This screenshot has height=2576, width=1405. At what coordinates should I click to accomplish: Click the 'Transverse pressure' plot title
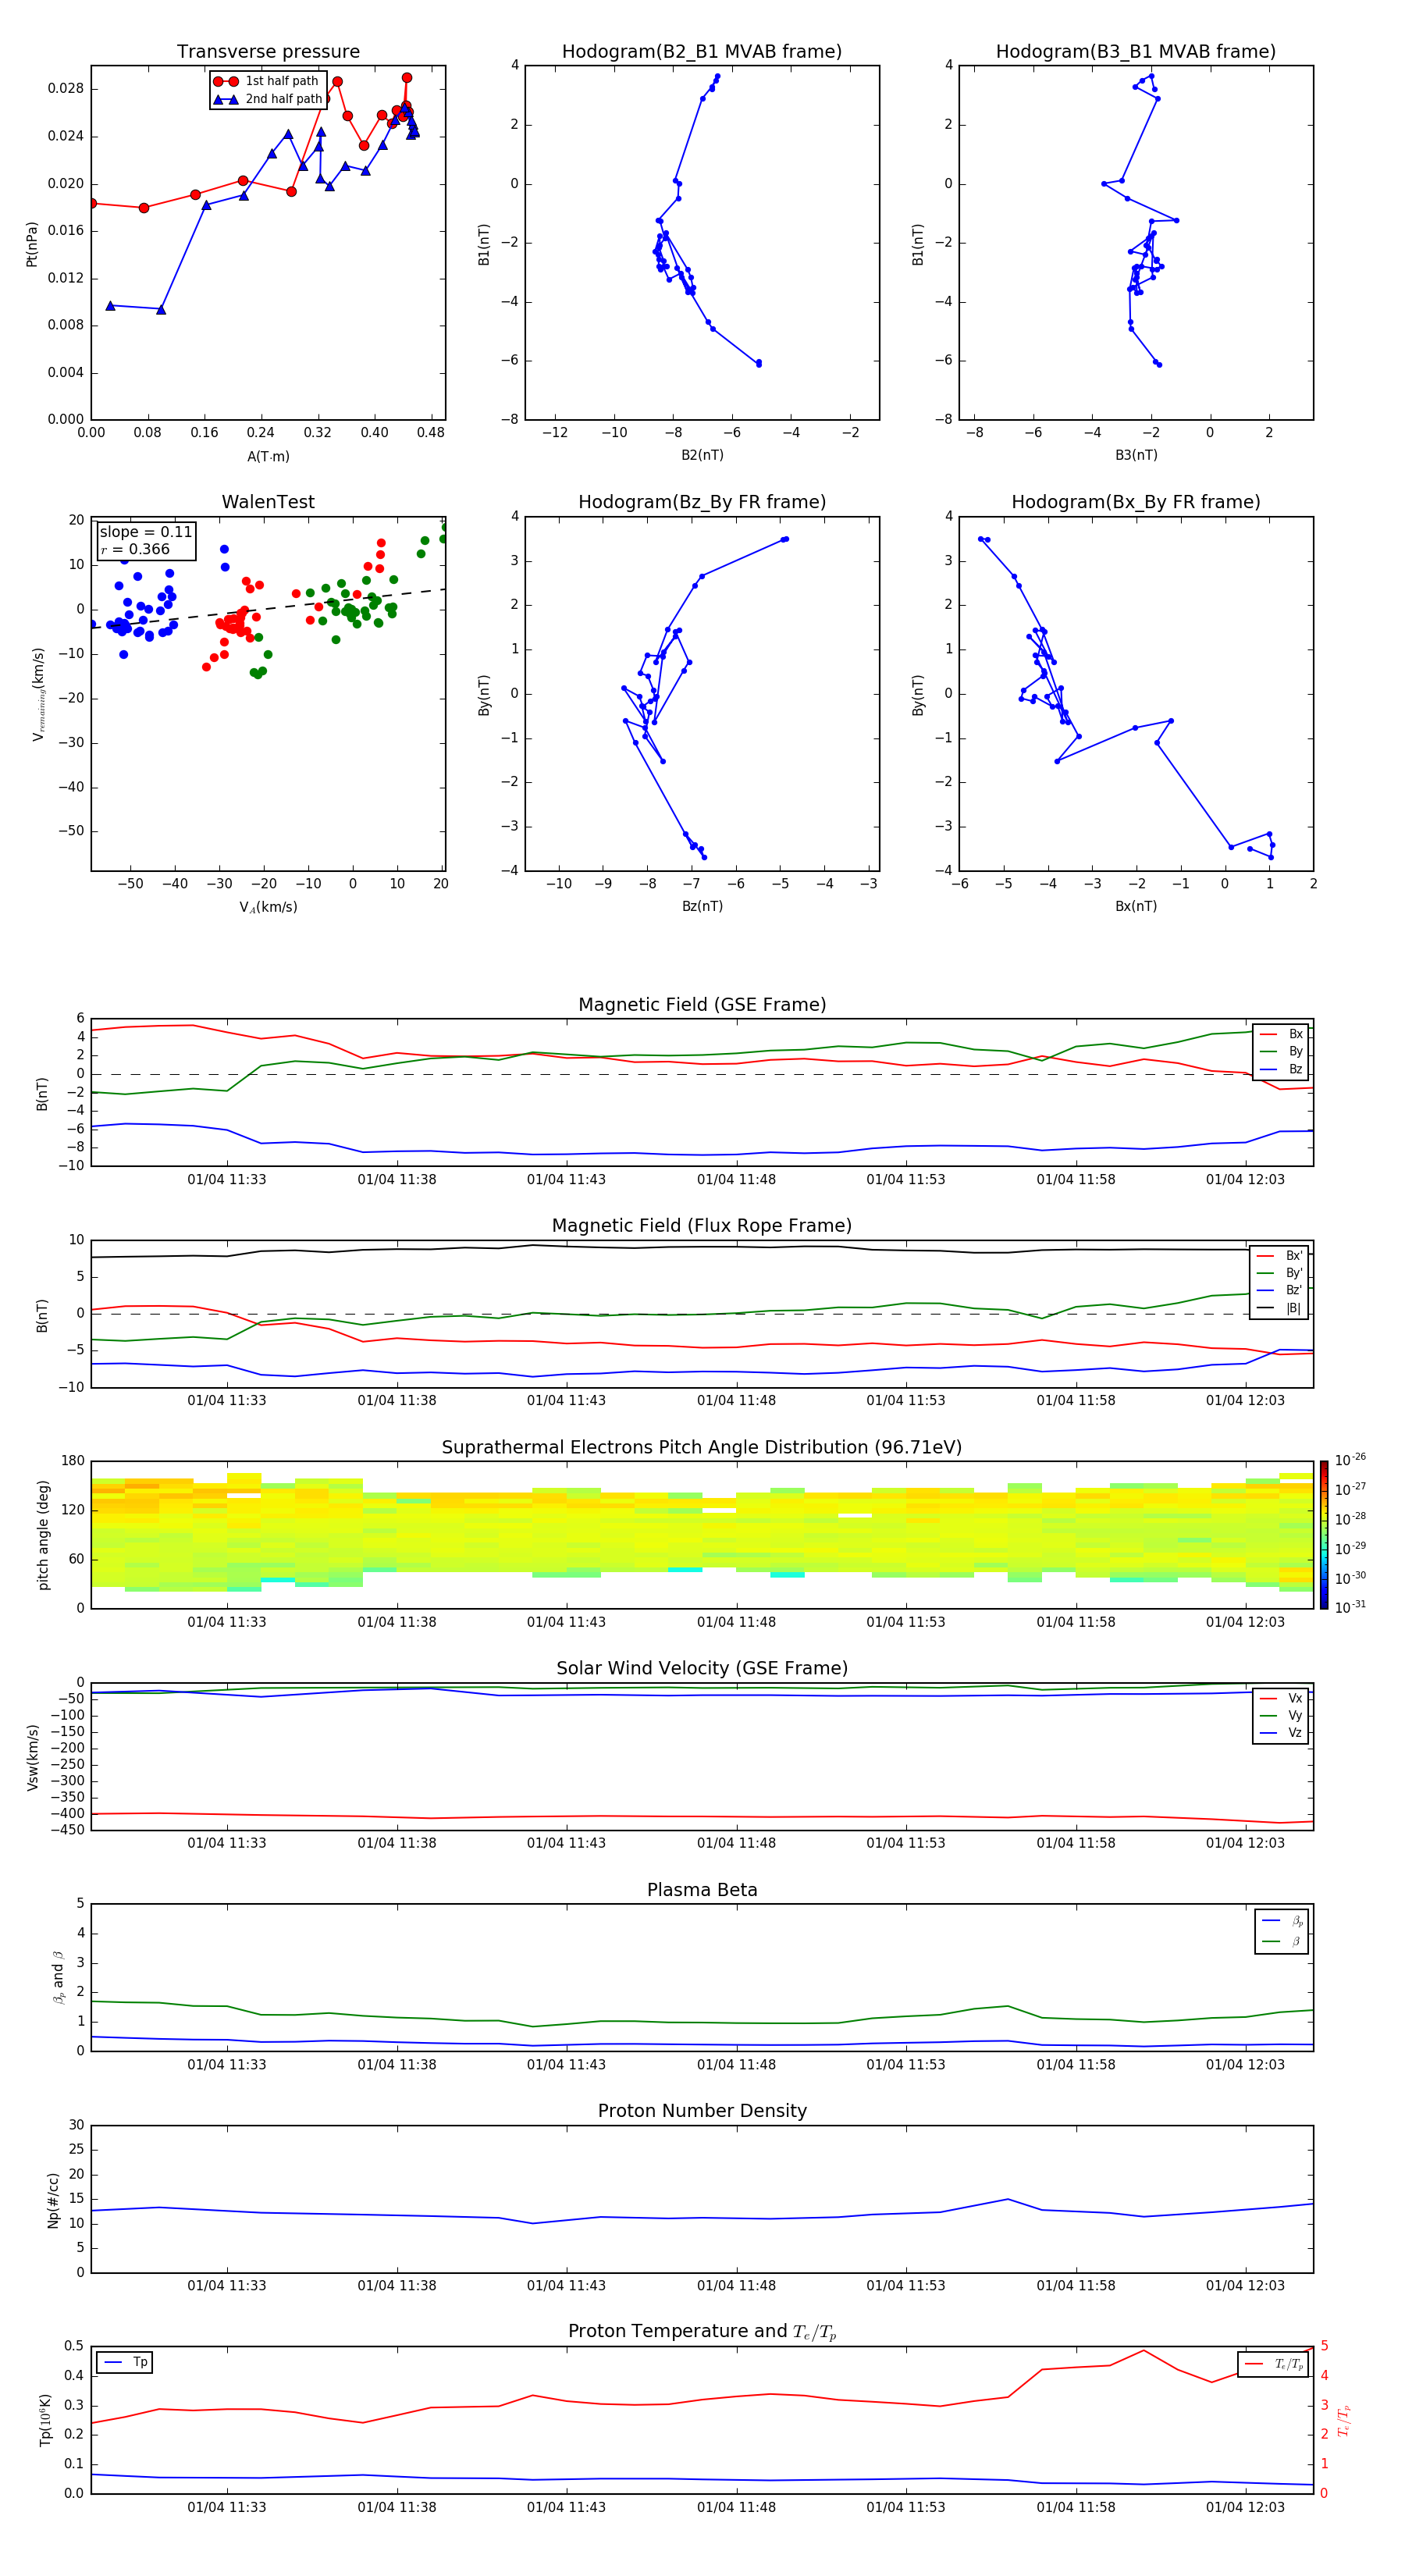click(268, 52)
